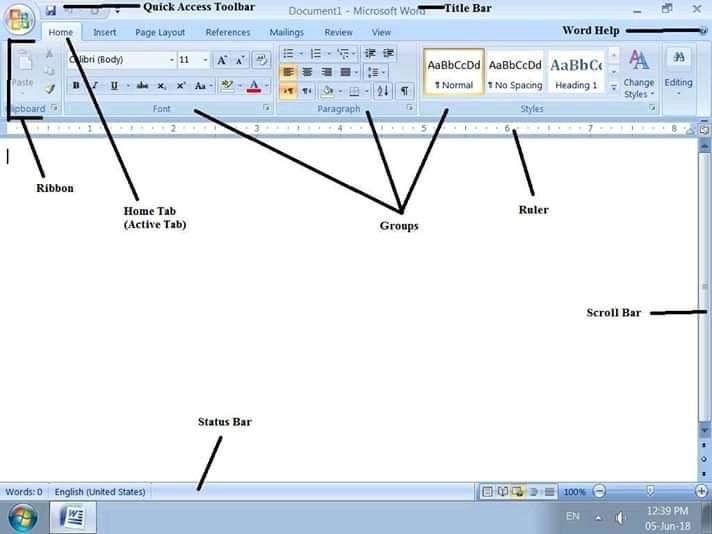Toggle Right-to-Left text direction
This screenshot has width=712, height=534.
tap(307, 91)
